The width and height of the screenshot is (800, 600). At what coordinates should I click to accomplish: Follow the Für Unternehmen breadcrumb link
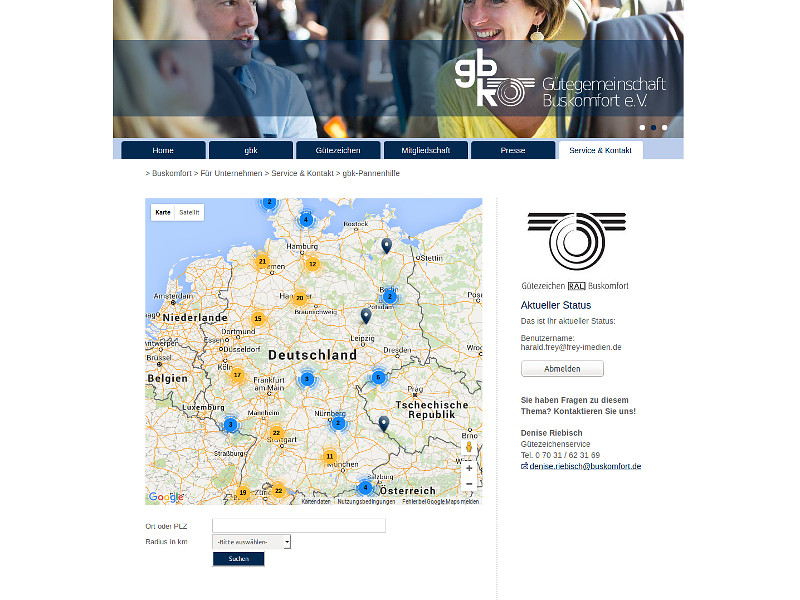coord(231,173)
